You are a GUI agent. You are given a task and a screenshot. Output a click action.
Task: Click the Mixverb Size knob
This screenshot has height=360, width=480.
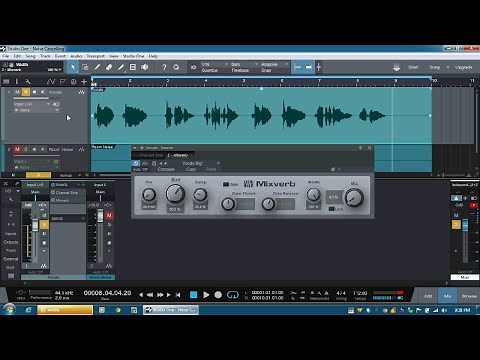point(175,194)
